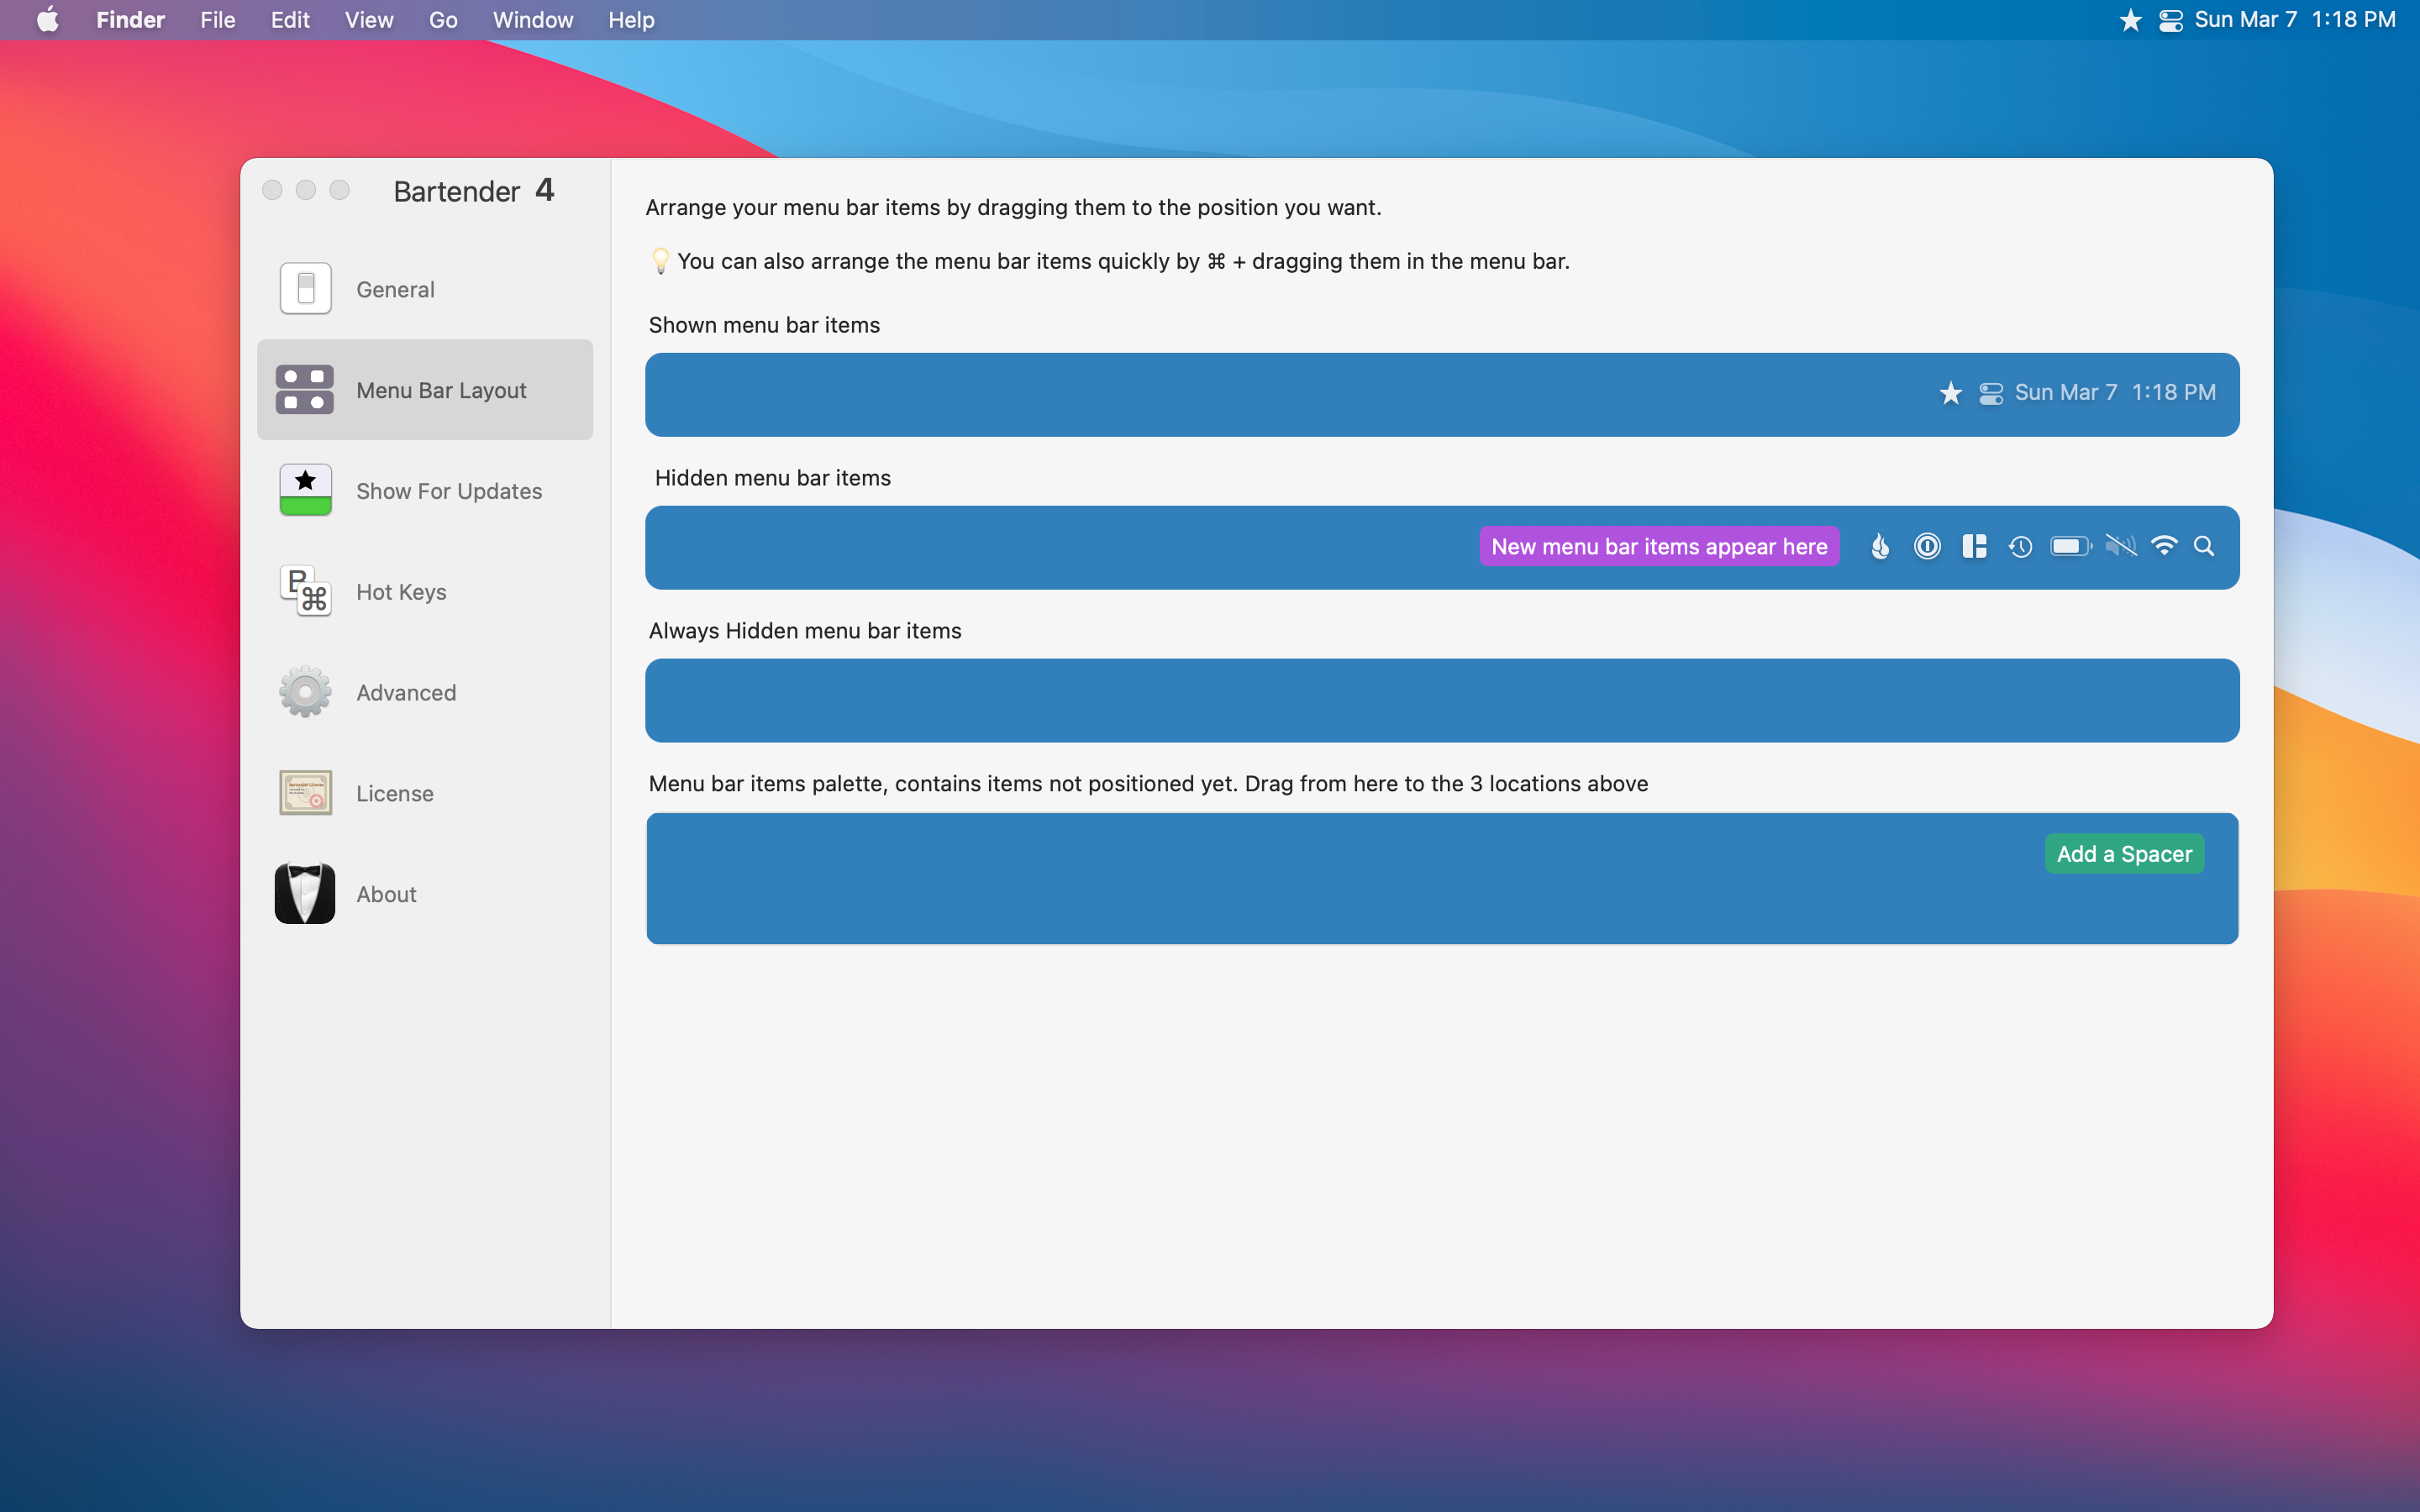Click Control Center icon in Shown items row
This screenshot has height=1512, width=2420.
(x=1991, y=393)
